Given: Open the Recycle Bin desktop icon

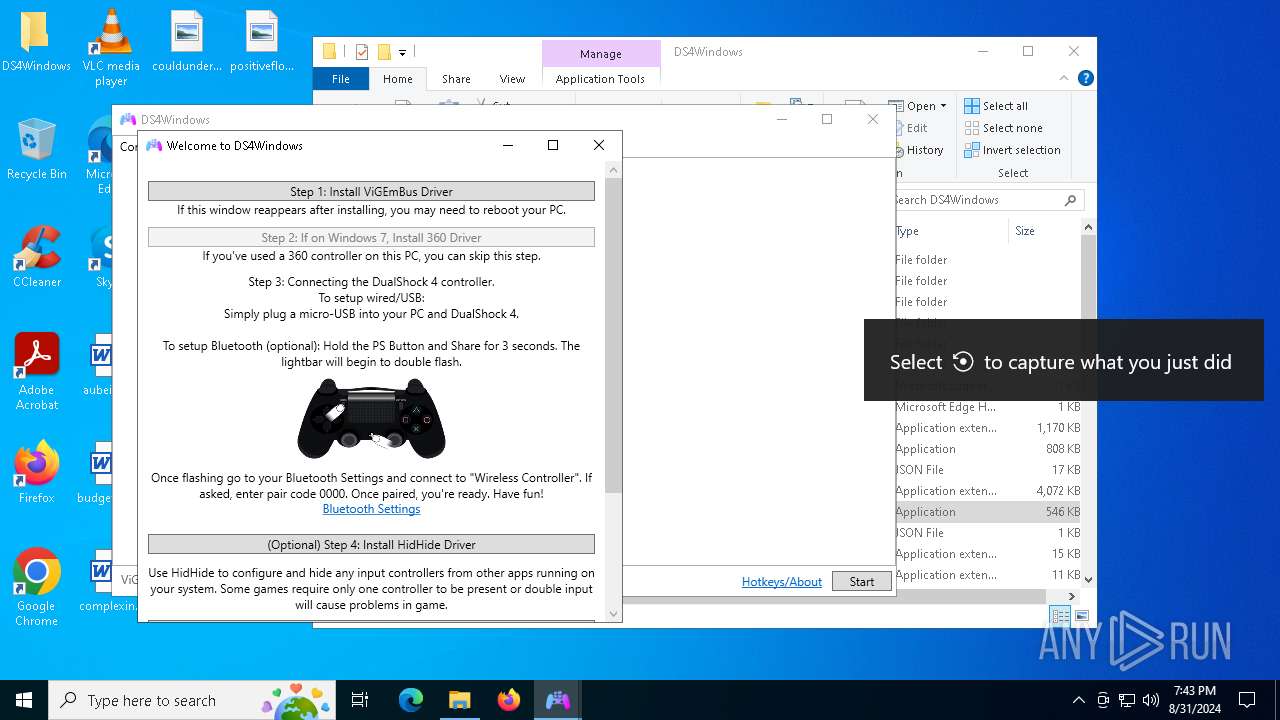Looking at the screenshot, I should (x=36, y=150).
